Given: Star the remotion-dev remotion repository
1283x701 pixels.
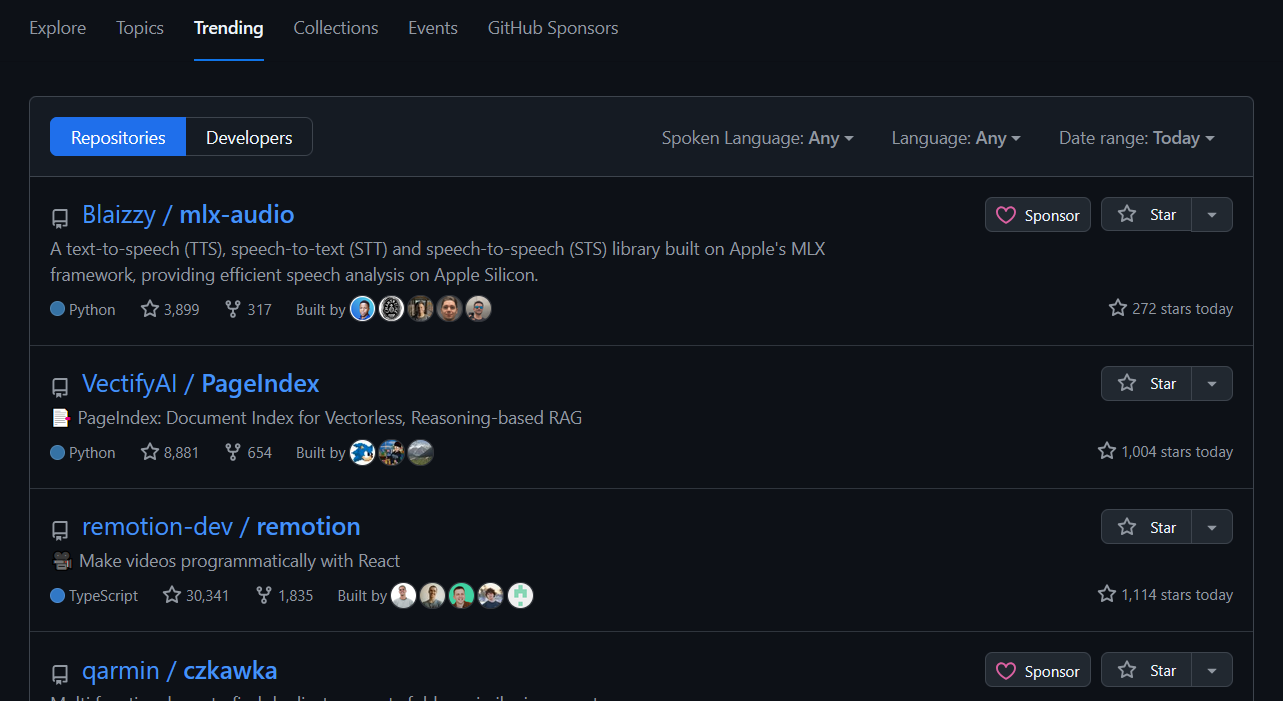Looking at the screenshot, I should point(1146,527).
